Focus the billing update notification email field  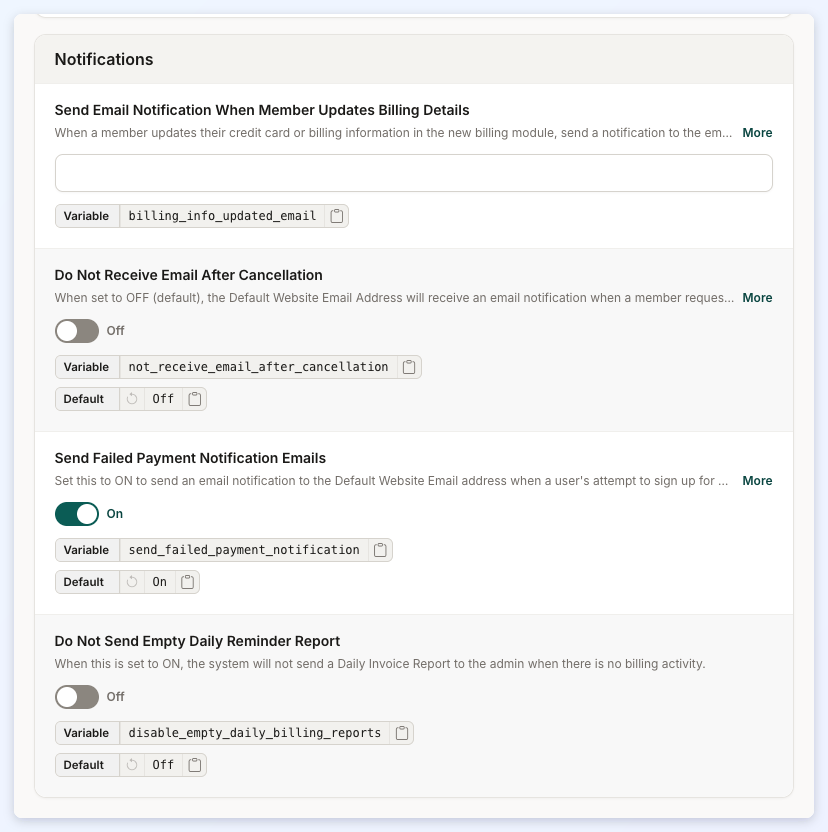[x=414, y=173]
